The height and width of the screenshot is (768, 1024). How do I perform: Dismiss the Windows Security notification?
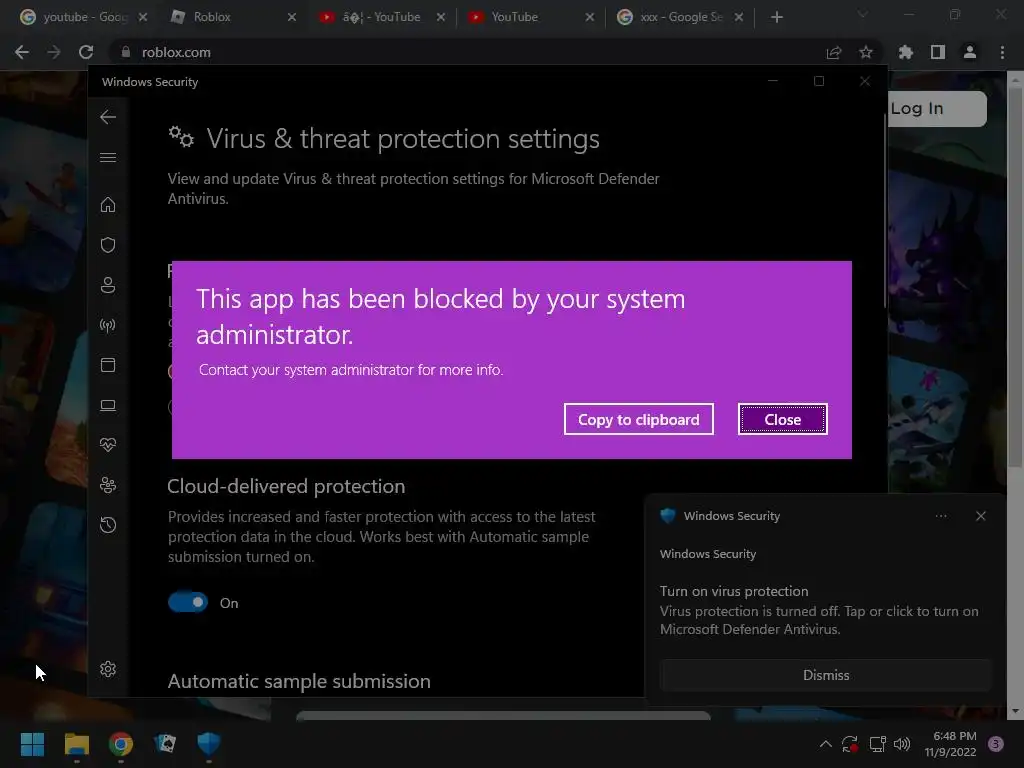825,675
